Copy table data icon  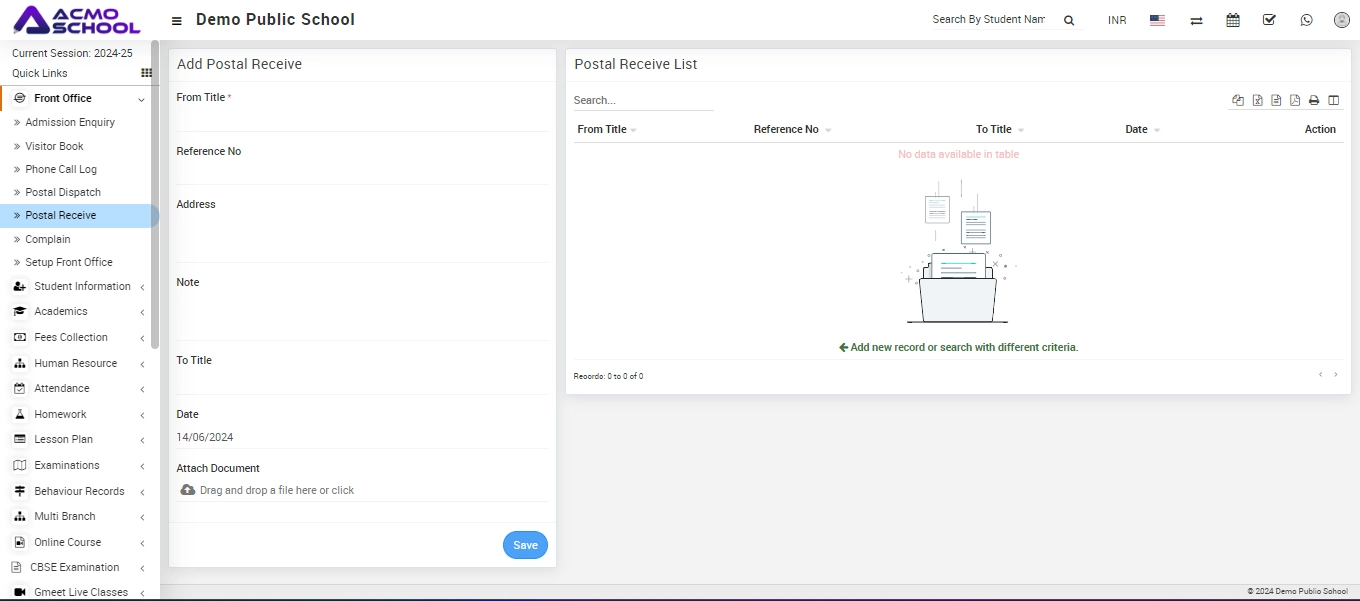tap(1238, 100)
